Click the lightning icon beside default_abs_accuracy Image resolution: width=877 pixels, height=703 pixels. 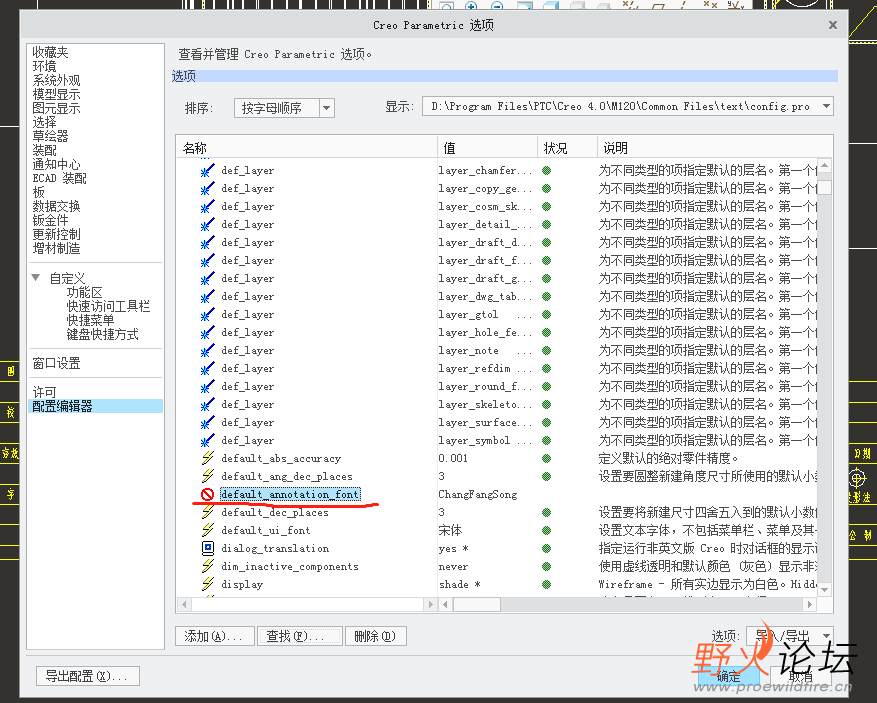[208, 458]
